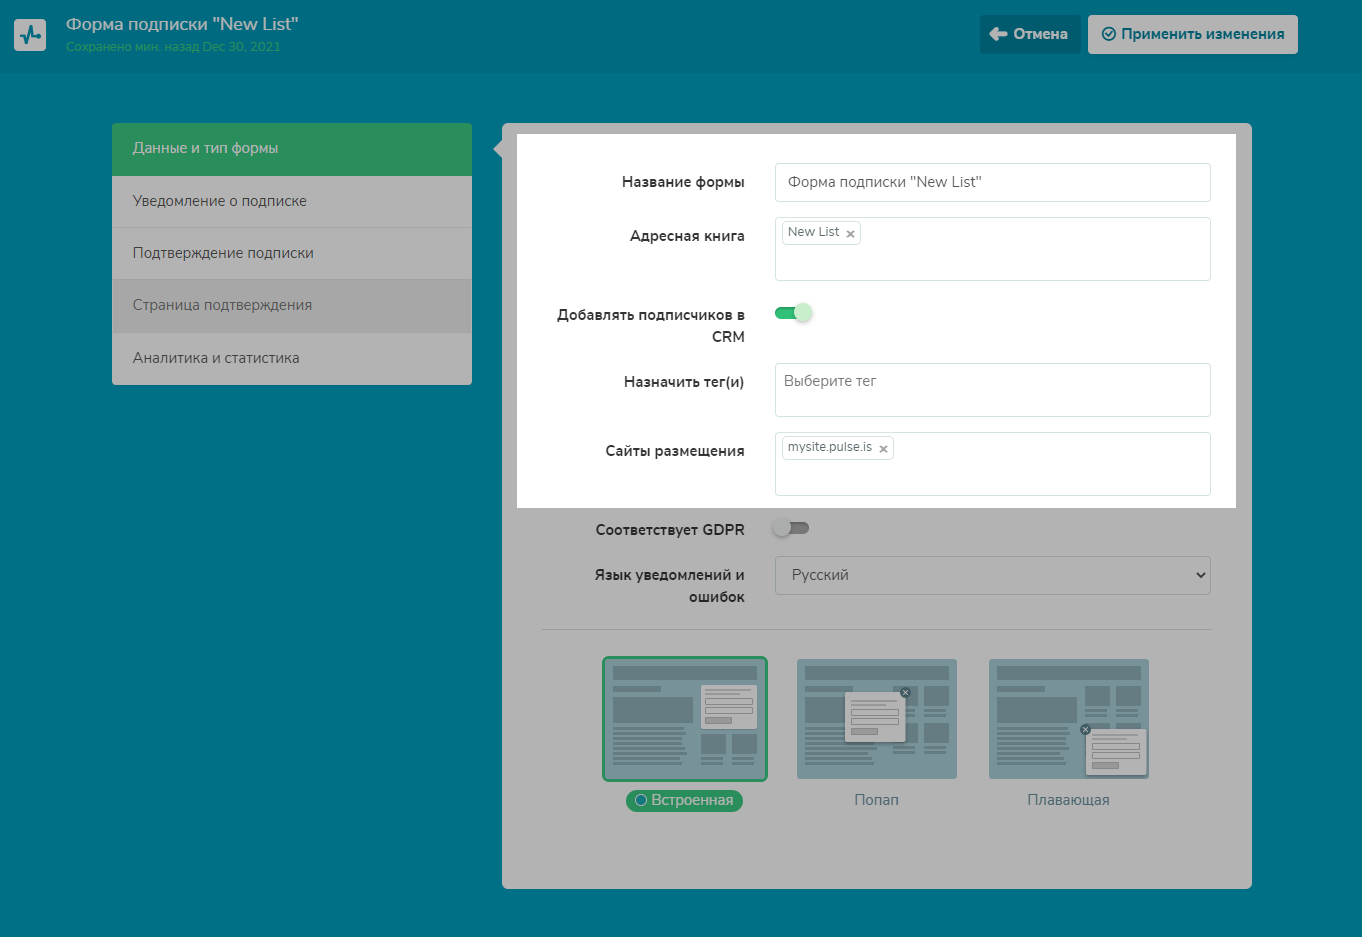Open the notification language dropdown
Image resolution: width=1362 pixels, height=937 pixels.
992,575
